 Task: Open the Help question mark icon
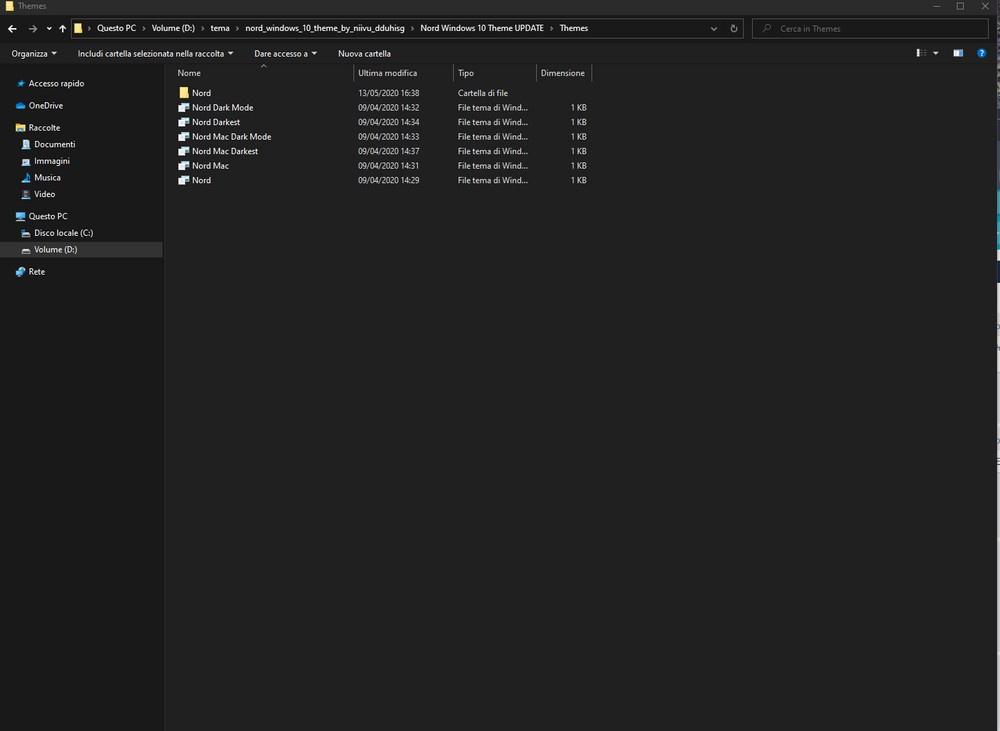click(x=981, y=53)
